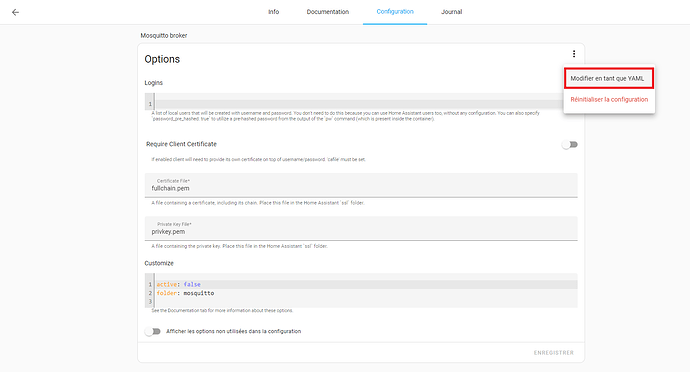Click line number 1 in Logins editor
The width and height of the screenshot is (690, 372).
click(150, 104)
